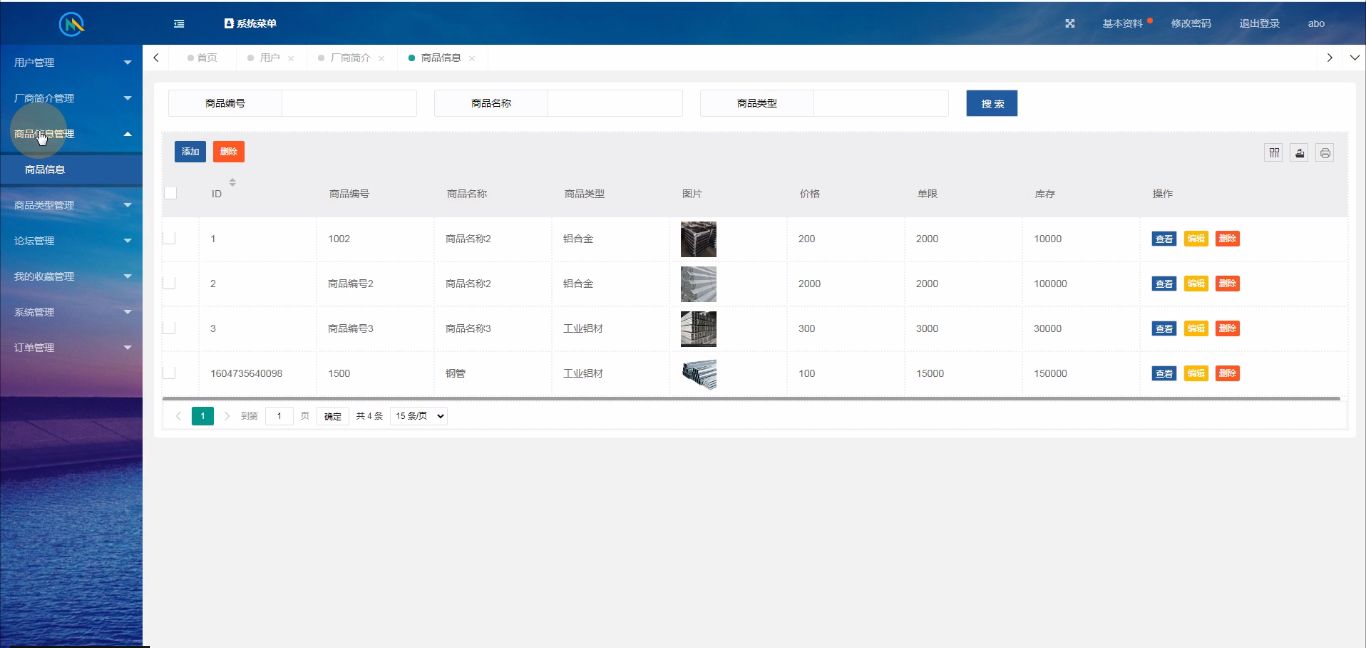The width and height of the screenshot is (1366, 648).
Task: Expand the 用户管理 menu
Action: tap(71, 62)
